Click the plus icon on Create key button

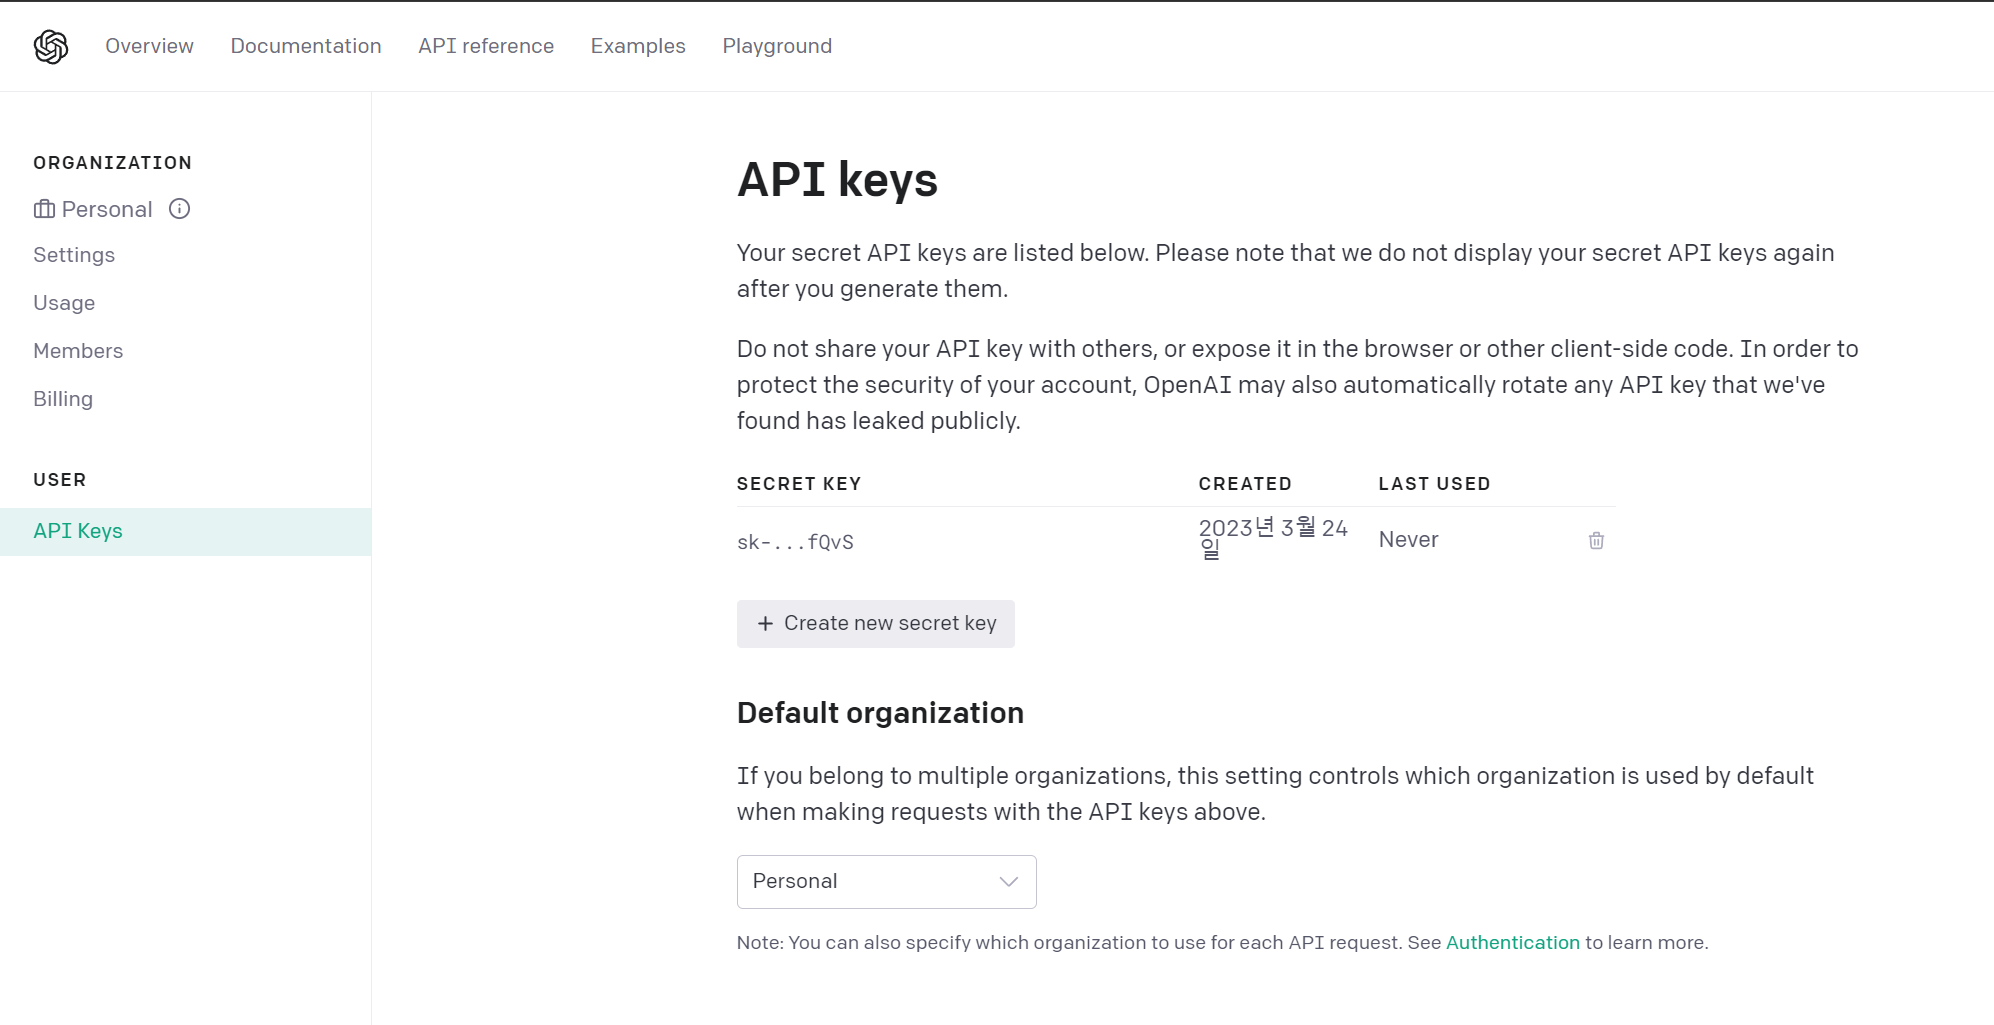pos(765,624)
